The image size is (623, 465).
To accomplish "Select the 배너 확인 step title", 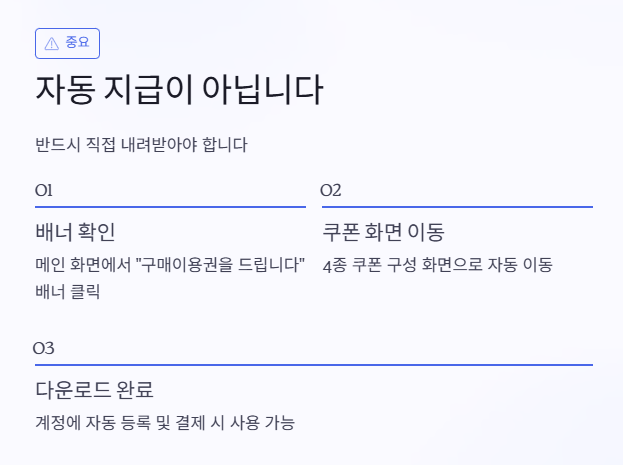I will click(75, 232).
